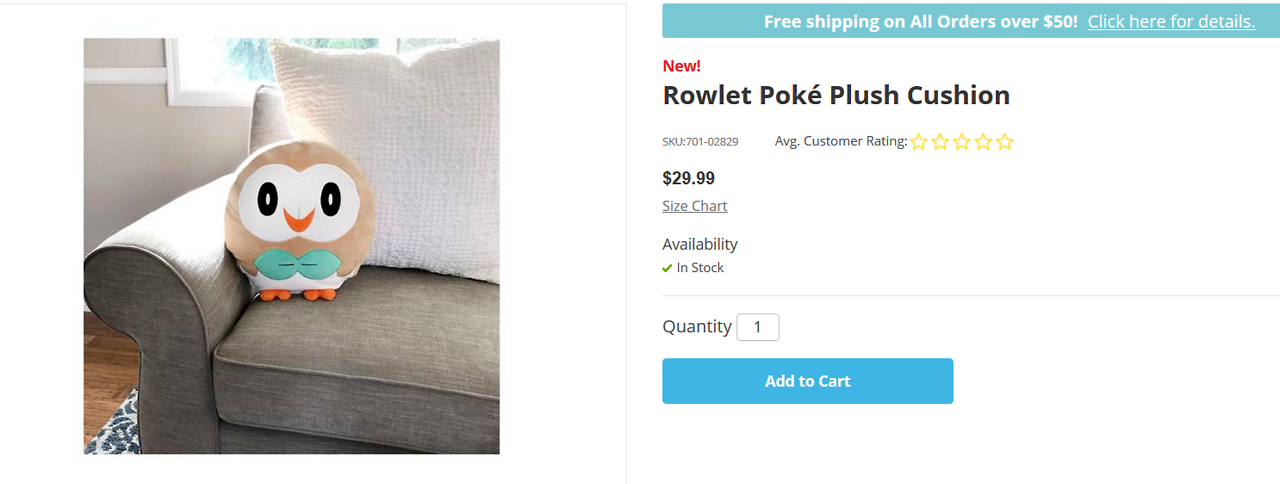This screenshot has height=484, width=1280.
Task: Focus the Quantity input field
Action: [758, 327]
